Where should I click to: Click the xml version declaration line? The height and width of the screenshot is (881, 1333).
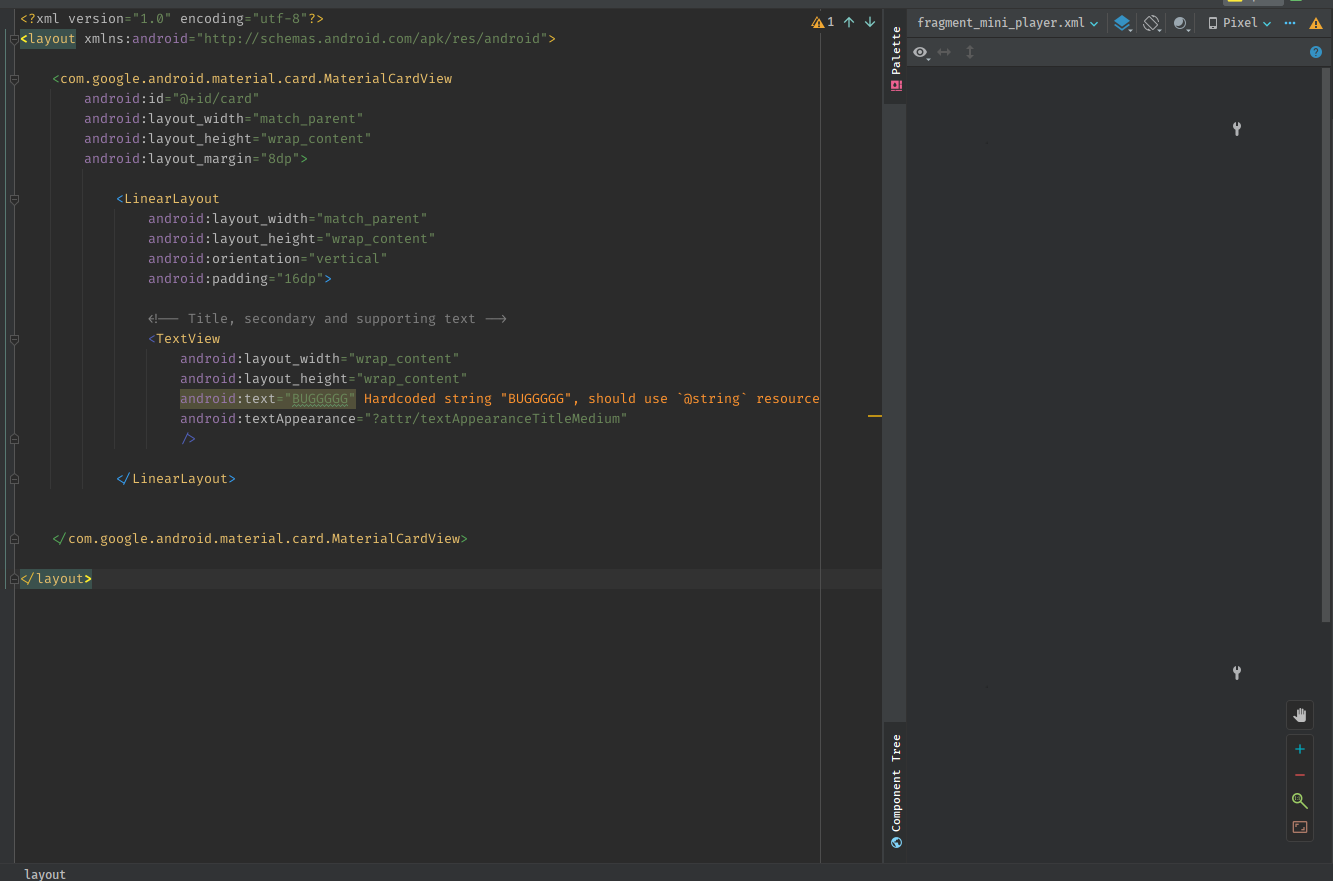172,19
